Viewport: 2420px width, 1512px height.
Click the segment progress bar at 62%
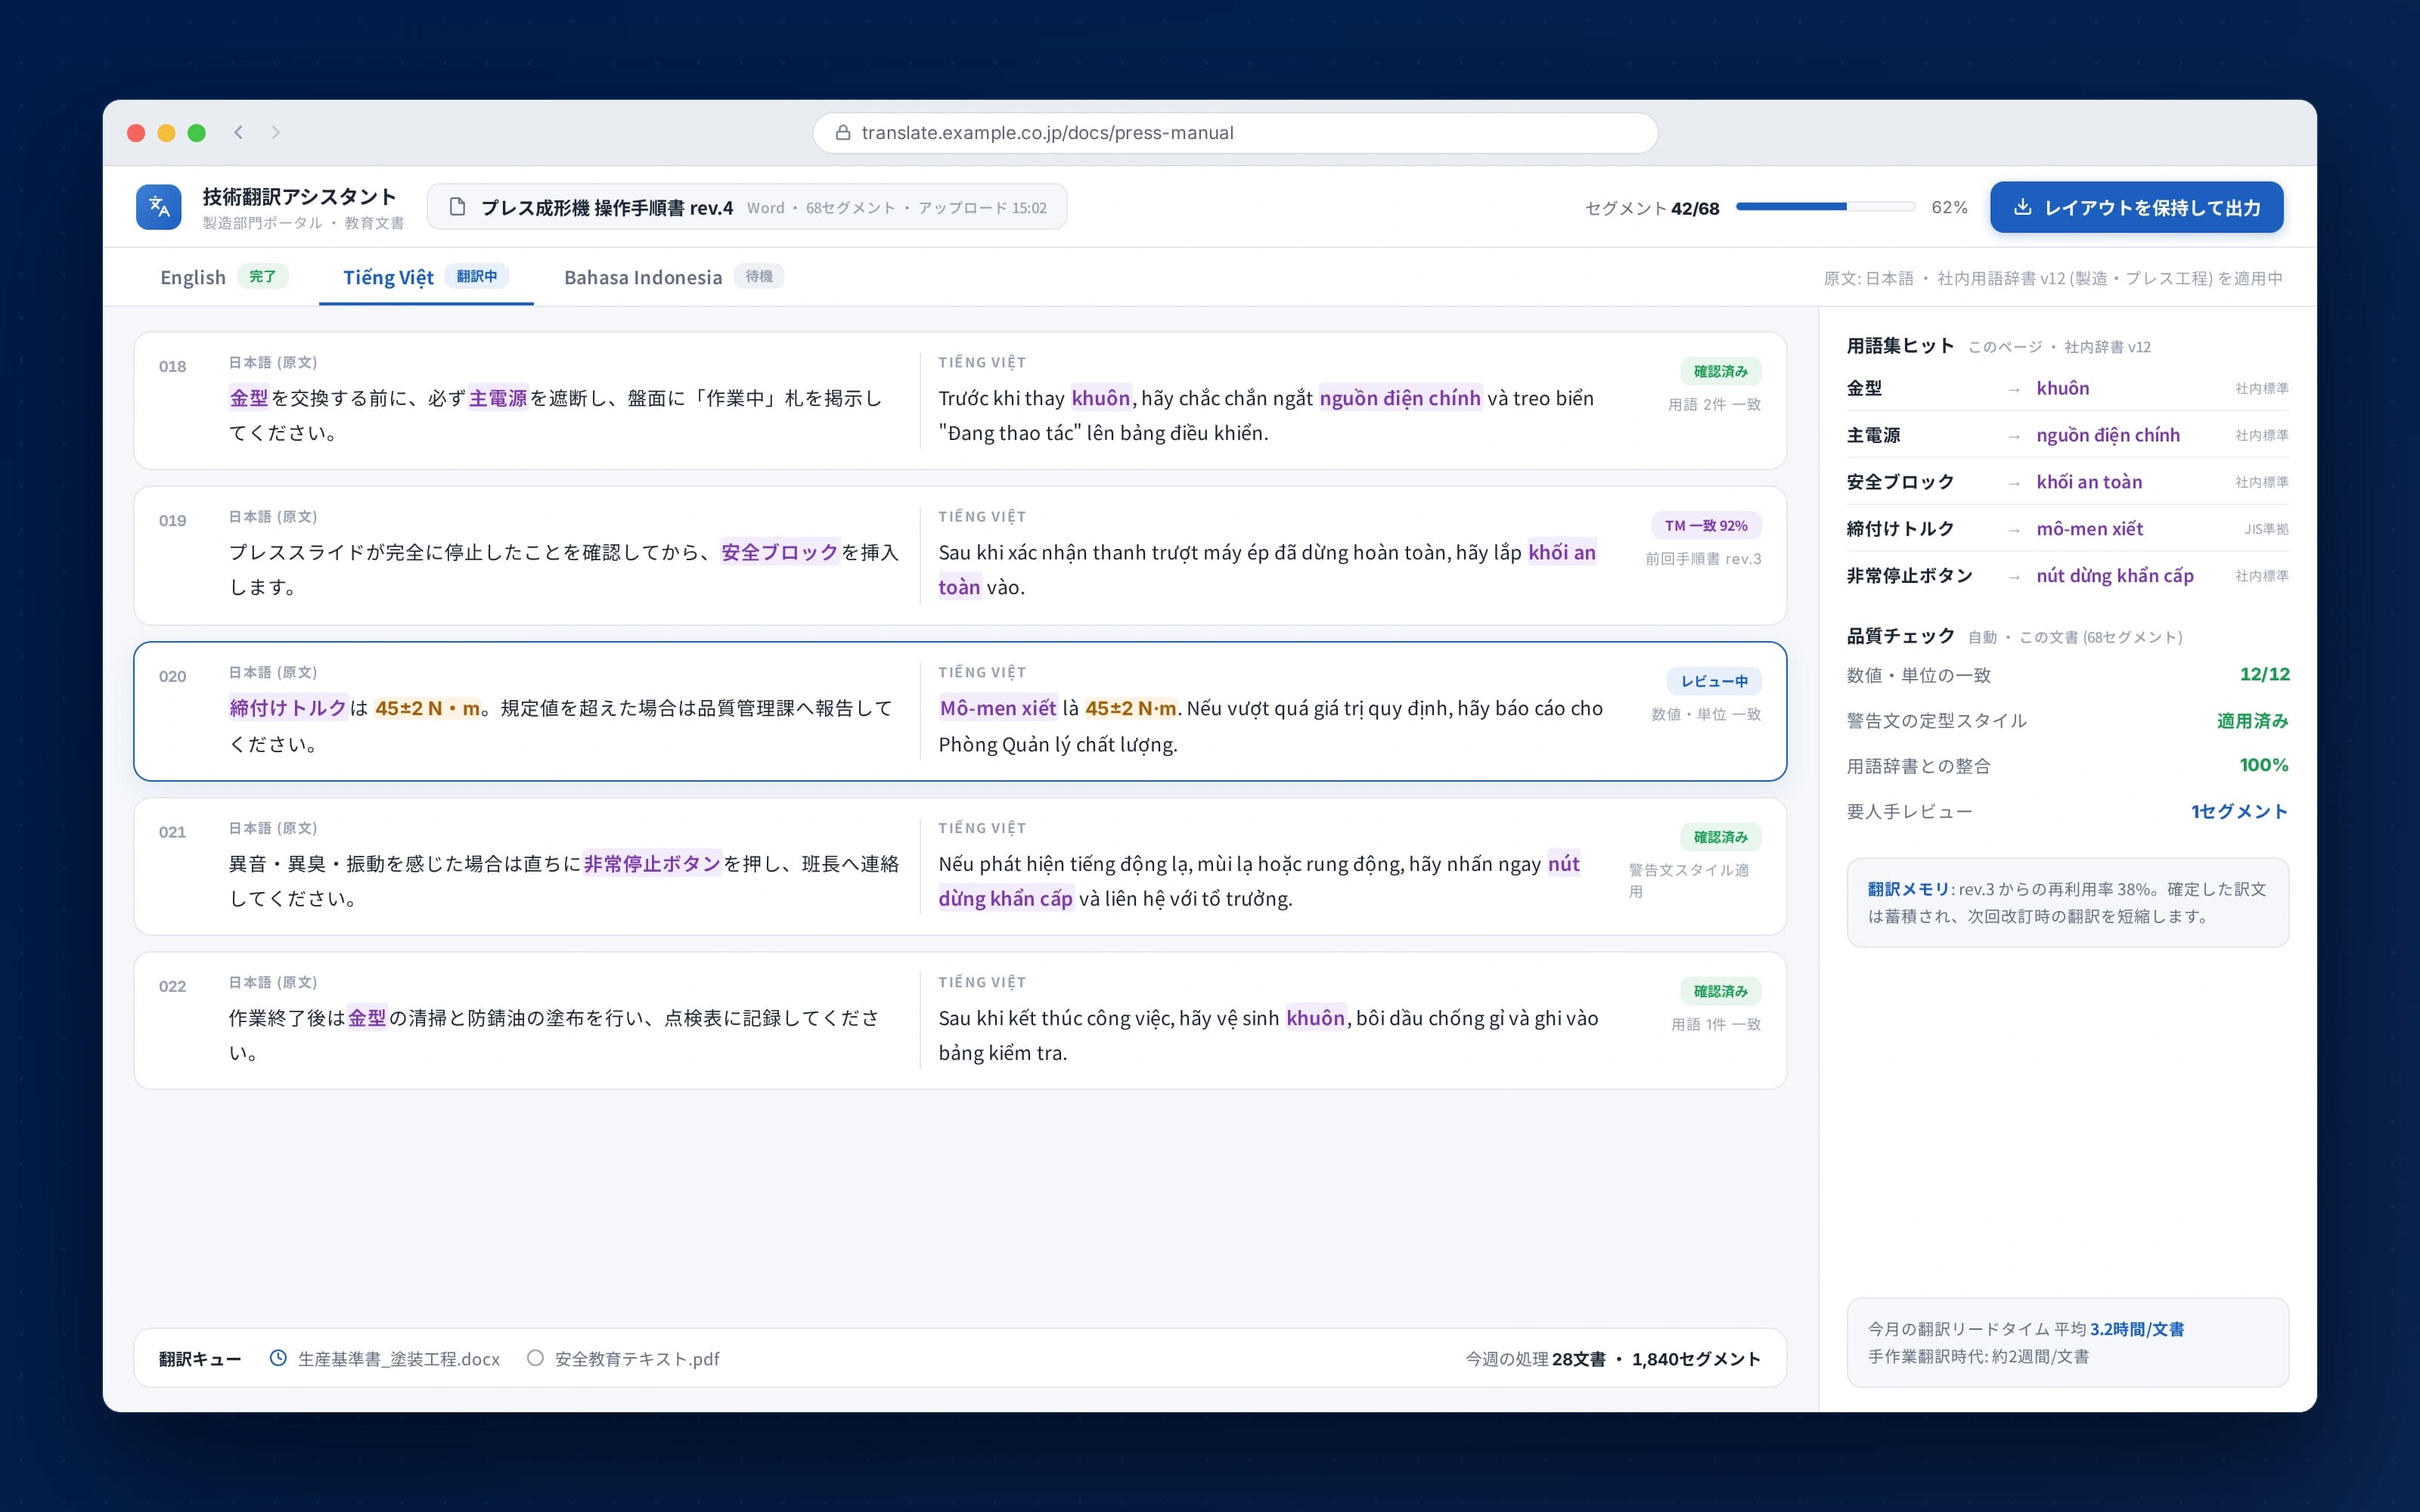(1825, 207)
